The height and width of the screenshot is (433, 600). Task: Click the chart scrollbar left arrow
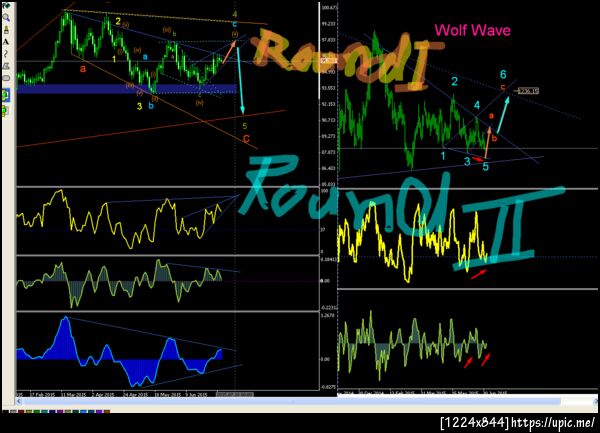[19, 401]
